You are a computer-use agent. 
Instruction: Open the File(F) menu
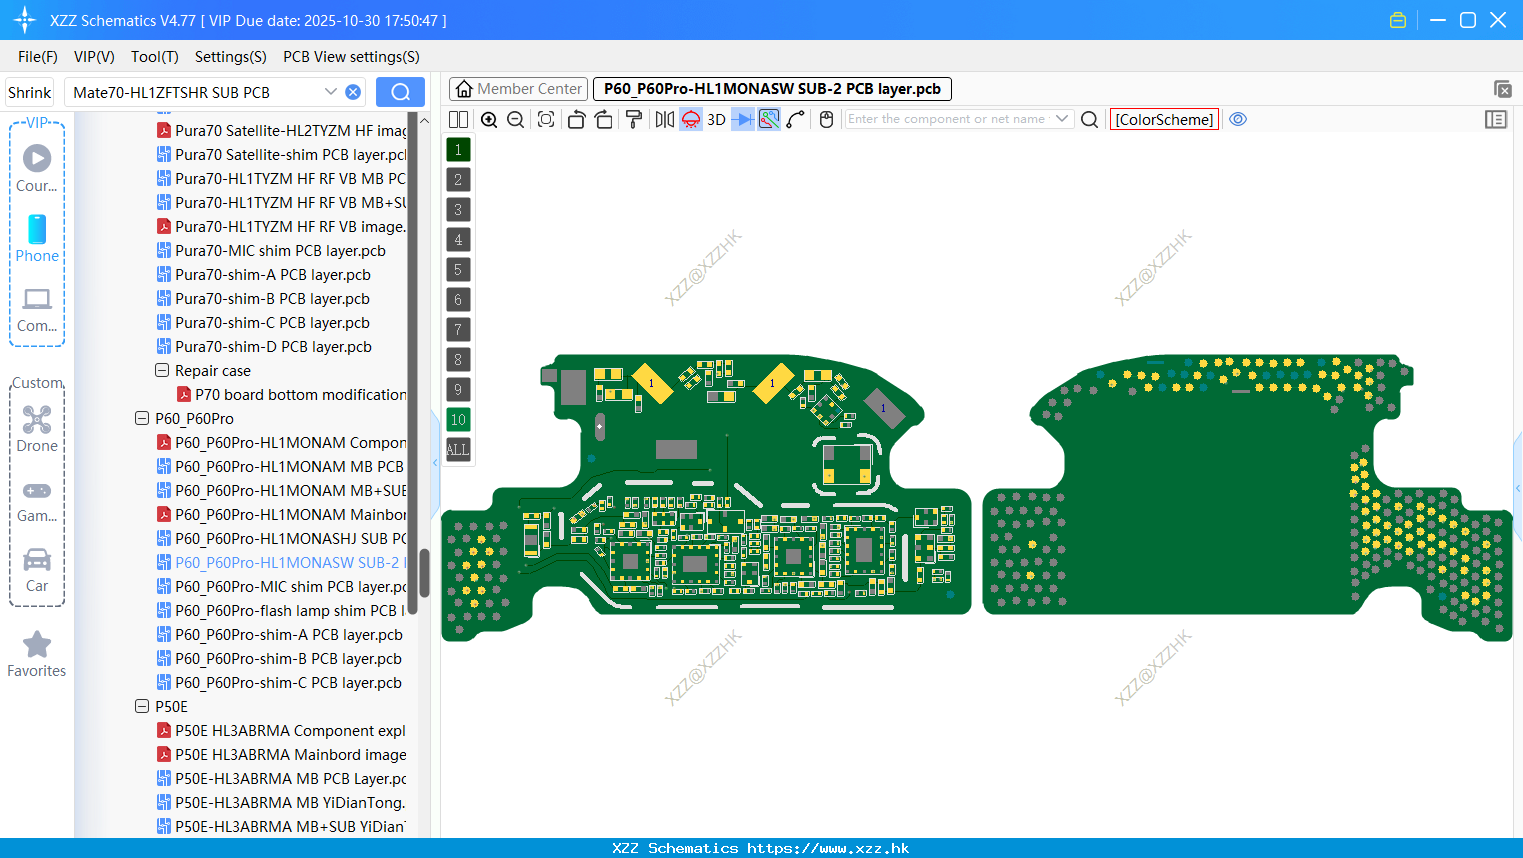(x=38, y=57)
